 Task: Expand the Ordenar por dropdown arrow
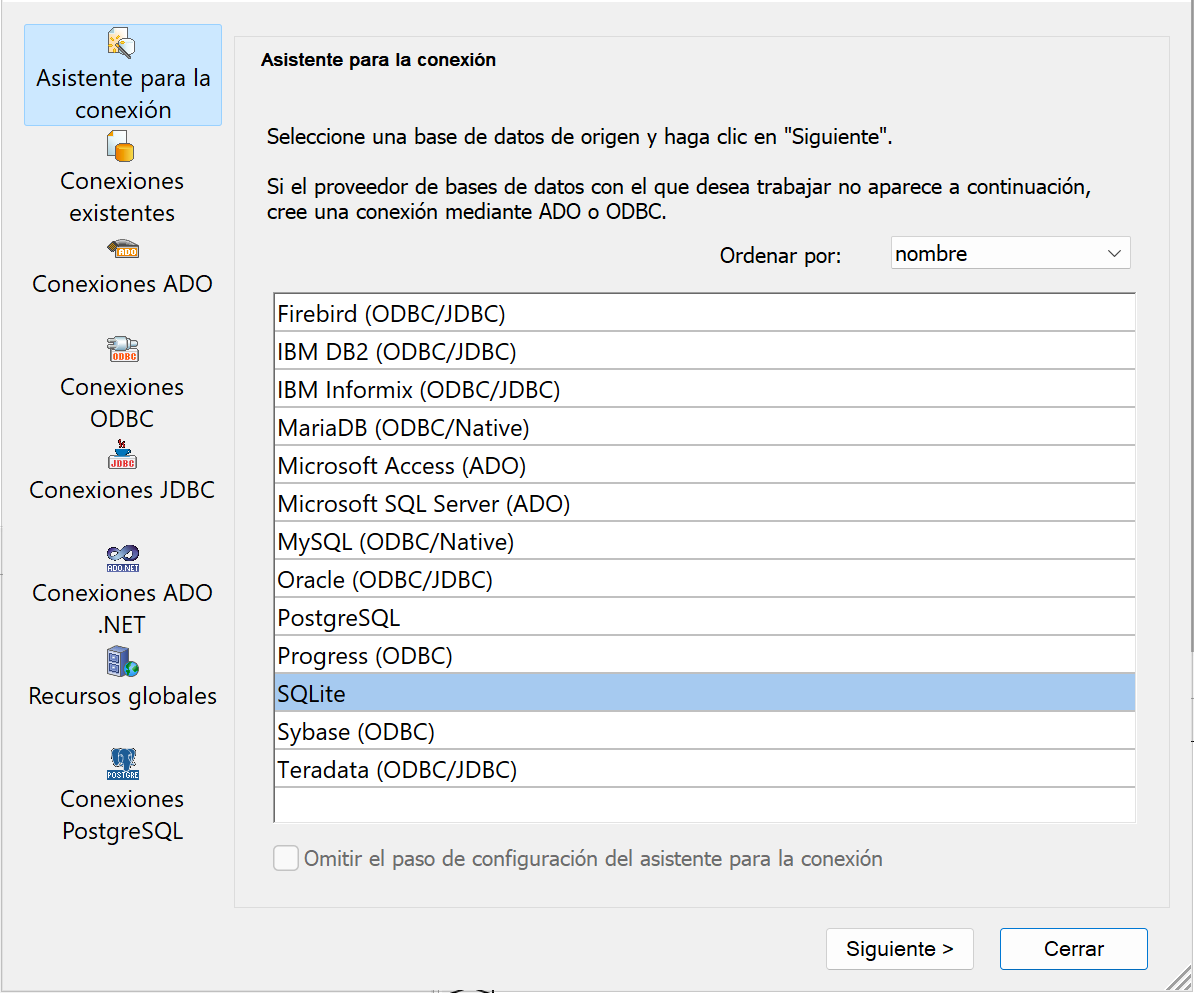click(1114, 254)
